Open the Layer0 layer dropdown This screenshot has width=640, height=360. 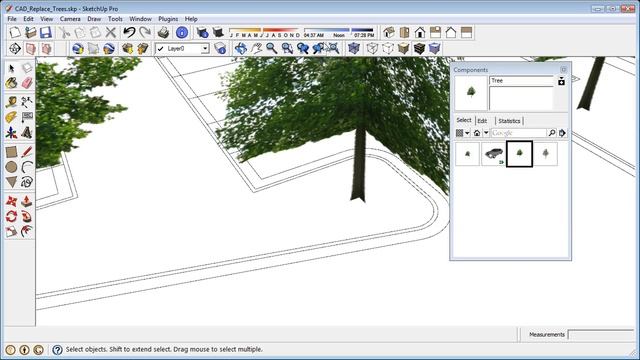tap(205, 49)
